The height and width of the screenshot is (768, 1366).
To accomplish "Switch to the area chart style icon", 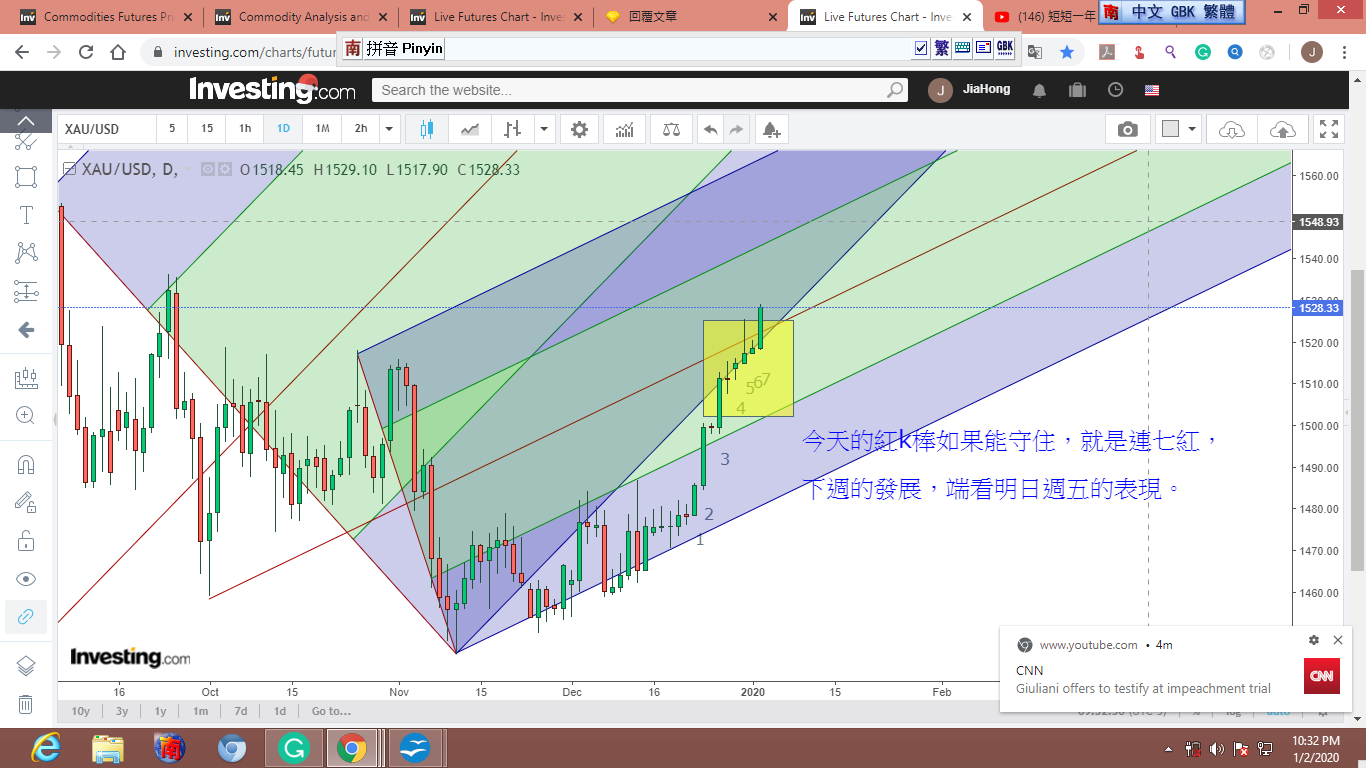I will pyautogui.click(x=469, y=129).
